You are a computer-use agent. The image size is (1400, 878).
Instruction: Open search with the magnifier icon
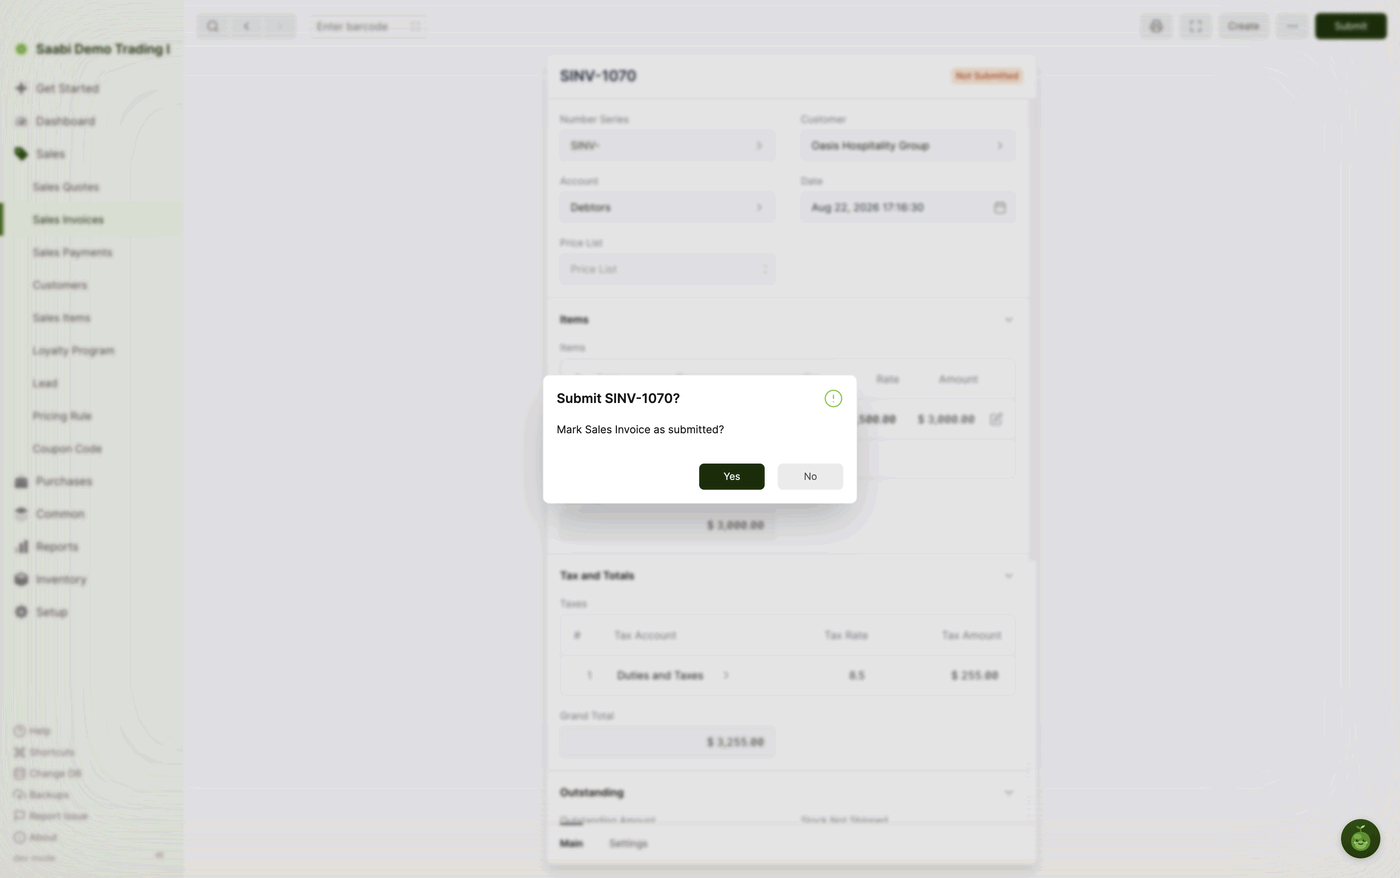(x=212, y=26)
